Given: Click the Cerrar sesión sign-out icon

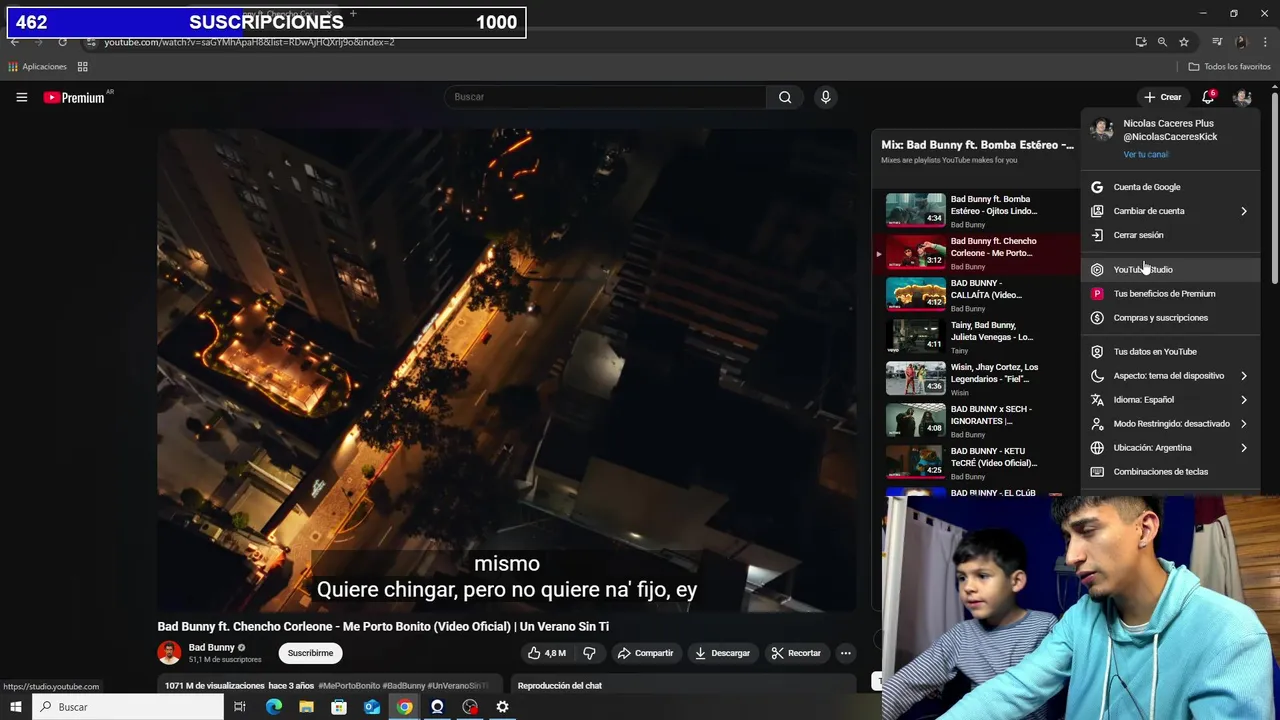Looking at the screenshot, I should [x=1097, y=235].
